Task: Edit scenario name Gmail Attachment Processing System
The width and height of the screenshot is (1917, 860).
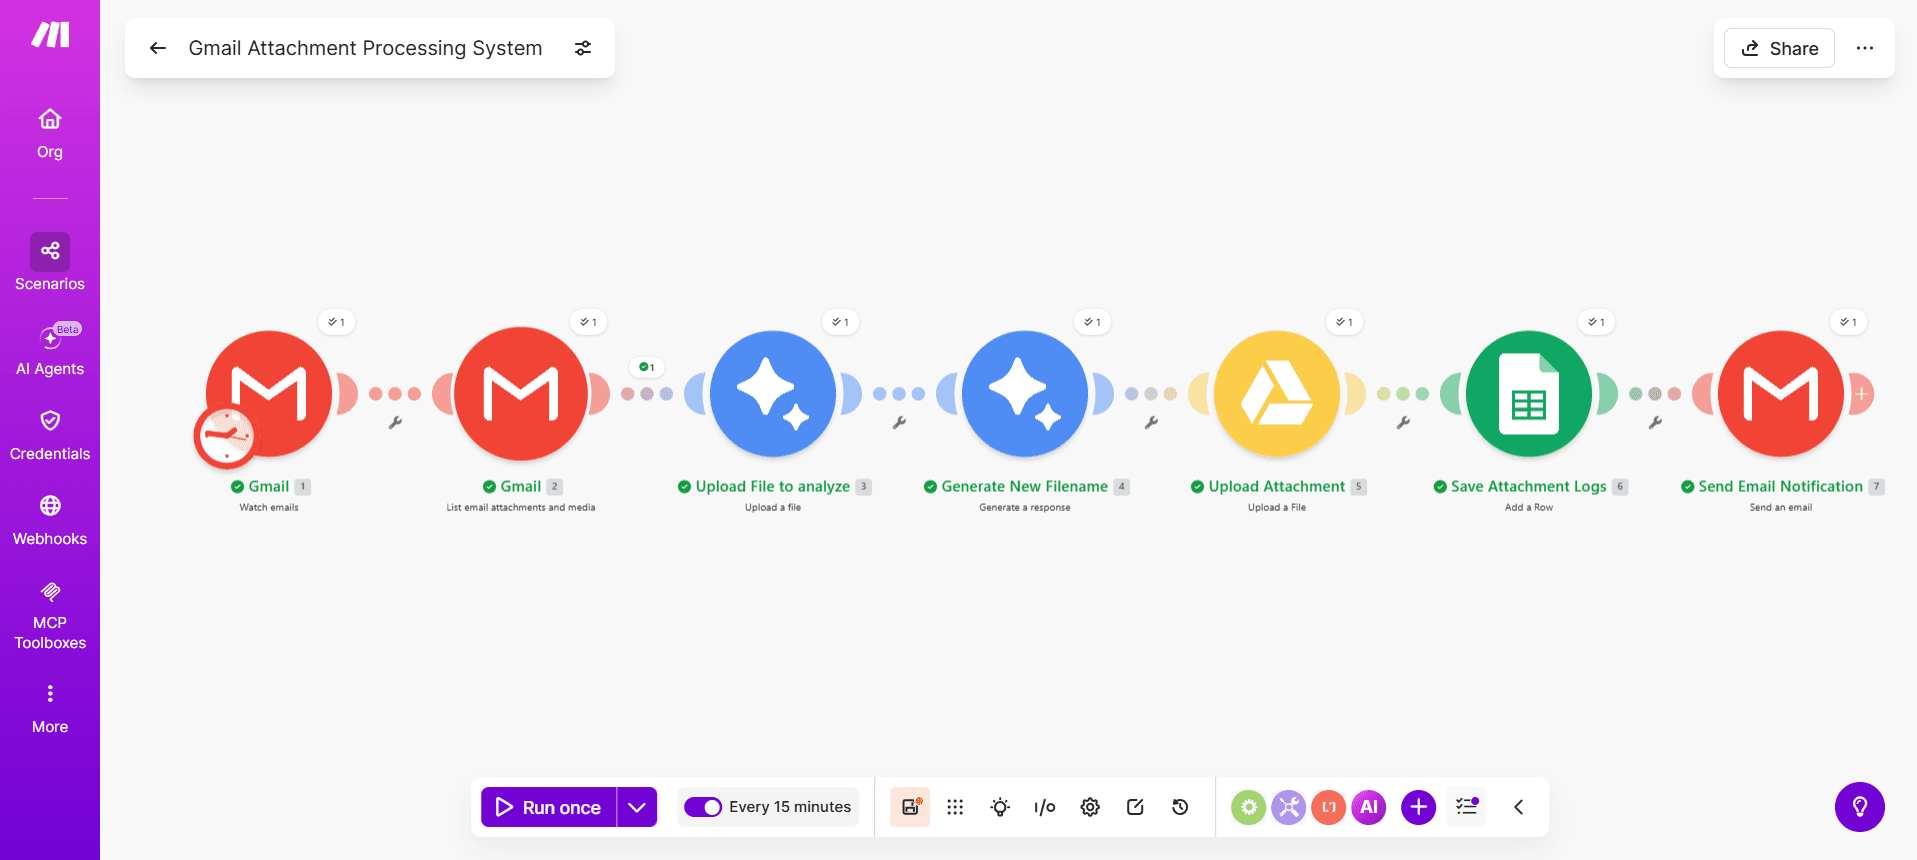Action: (x=365, y=48)
